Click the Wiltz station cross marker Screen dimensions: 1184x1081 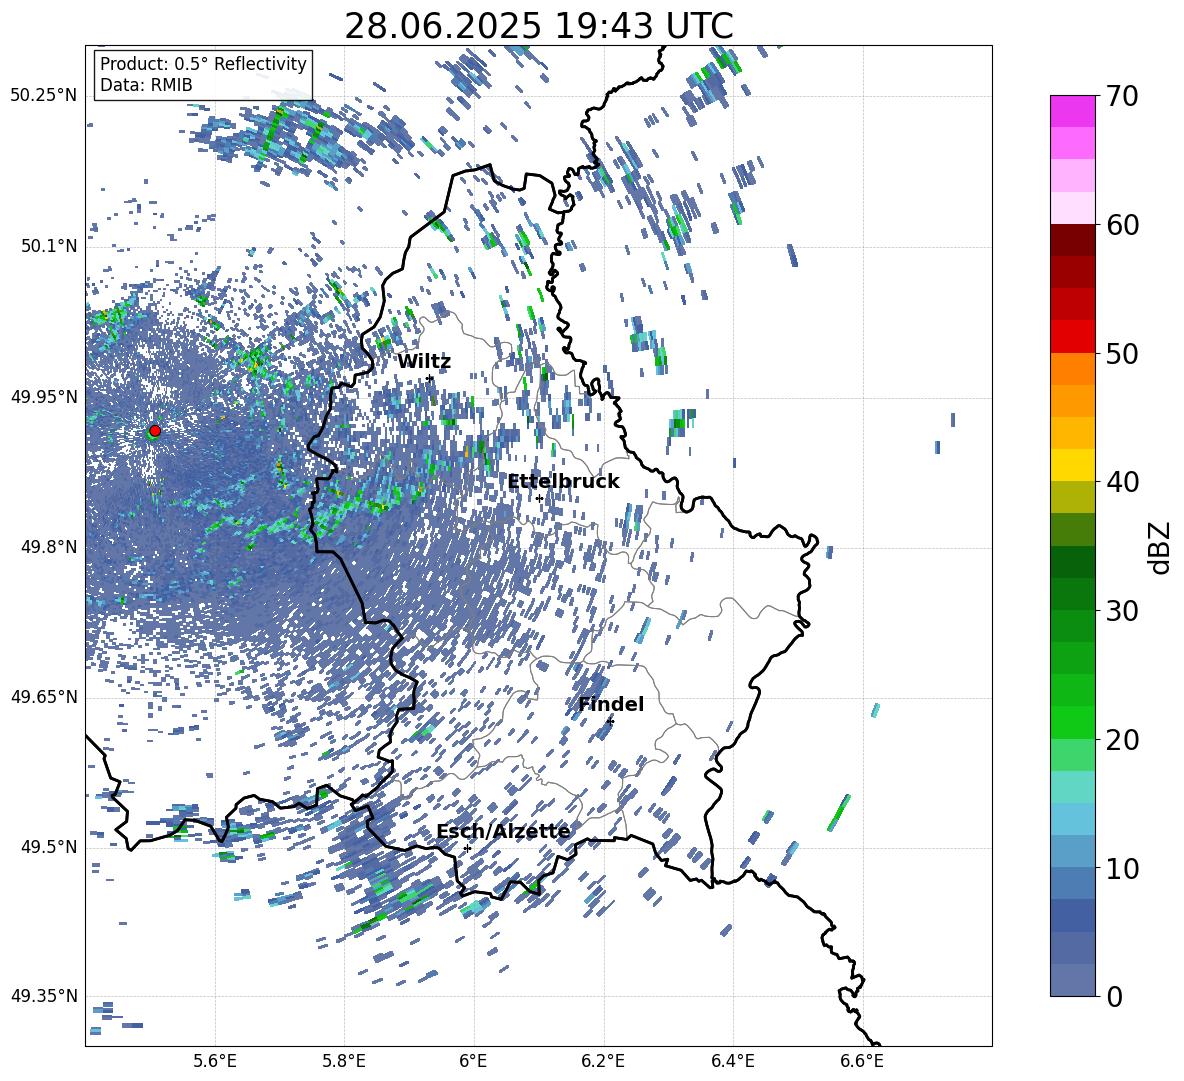point(430,378)
